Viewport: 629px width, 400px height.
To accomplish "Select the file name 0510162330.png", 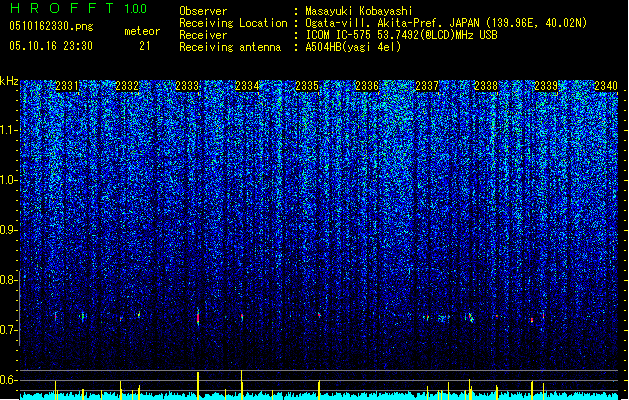I will [51, 26].
